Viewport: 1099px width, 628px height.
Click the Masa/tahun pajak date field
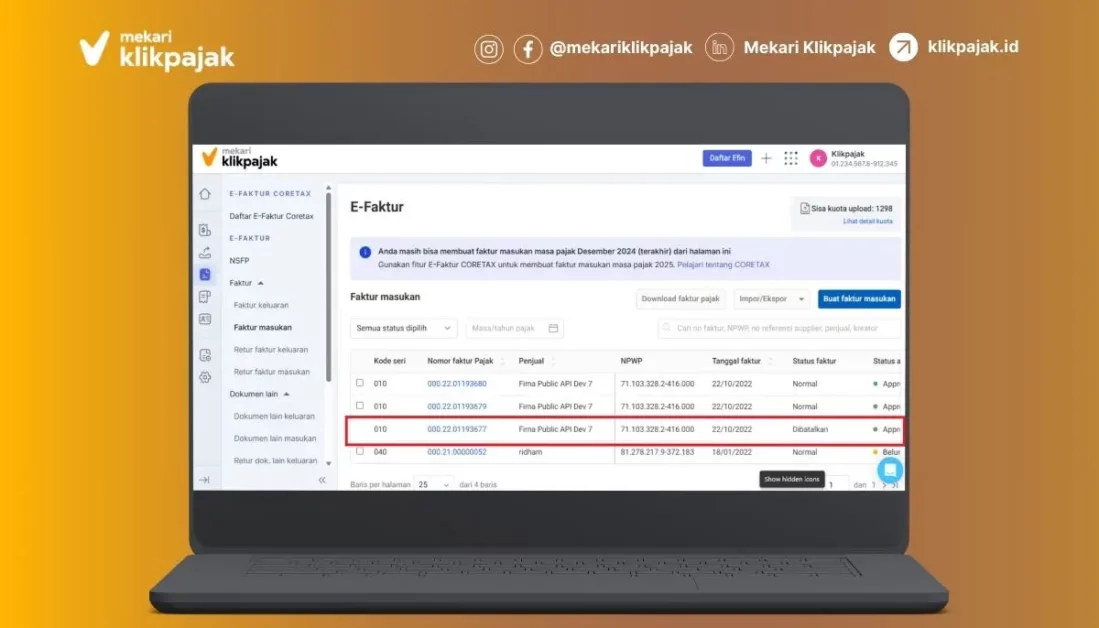pos(514,328)
